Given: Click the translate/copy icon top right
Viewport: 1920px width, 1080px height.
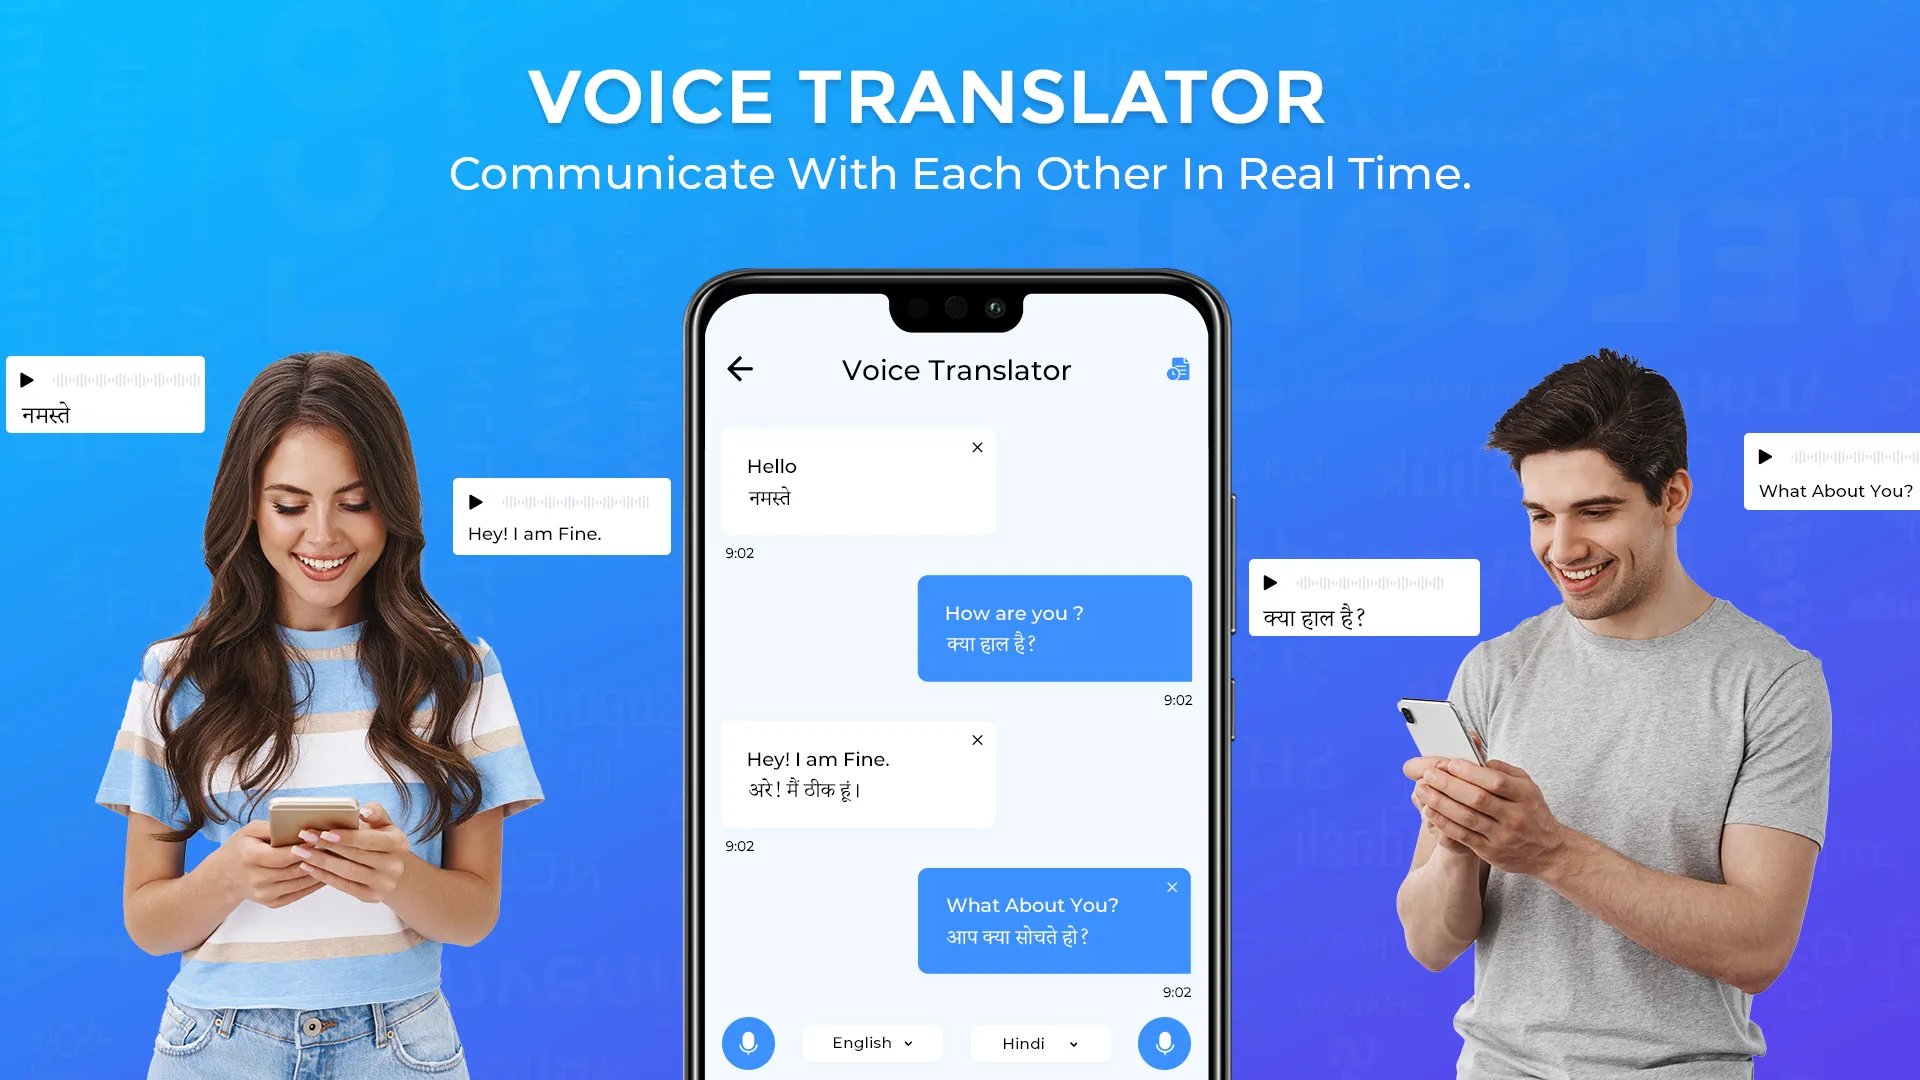Looking at the screenshot, I should [1178, 369].
